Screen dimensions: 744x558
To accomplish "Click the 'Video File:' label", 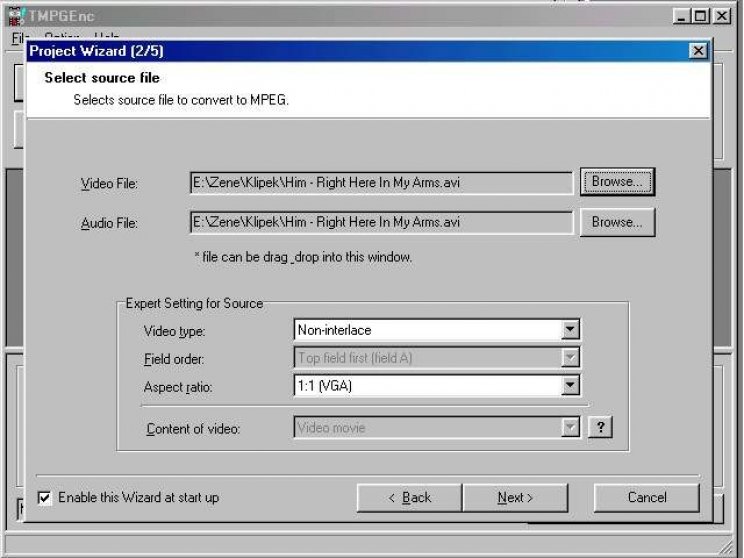I will pyautogui.click(x=109, y=184).
